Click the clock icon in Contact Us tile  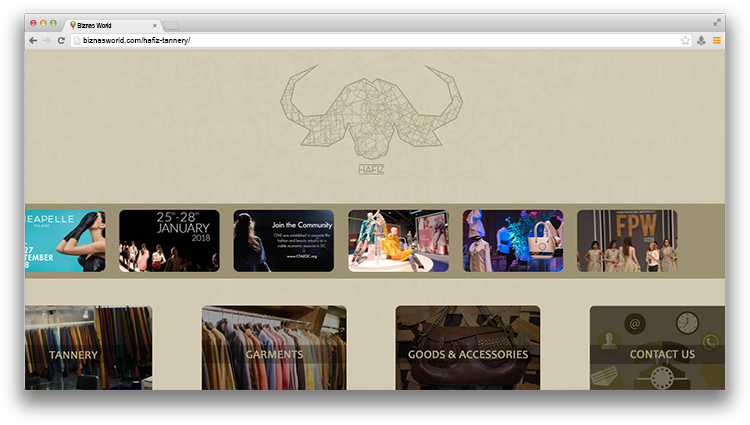pyautogui.click(x=686, y=322)
